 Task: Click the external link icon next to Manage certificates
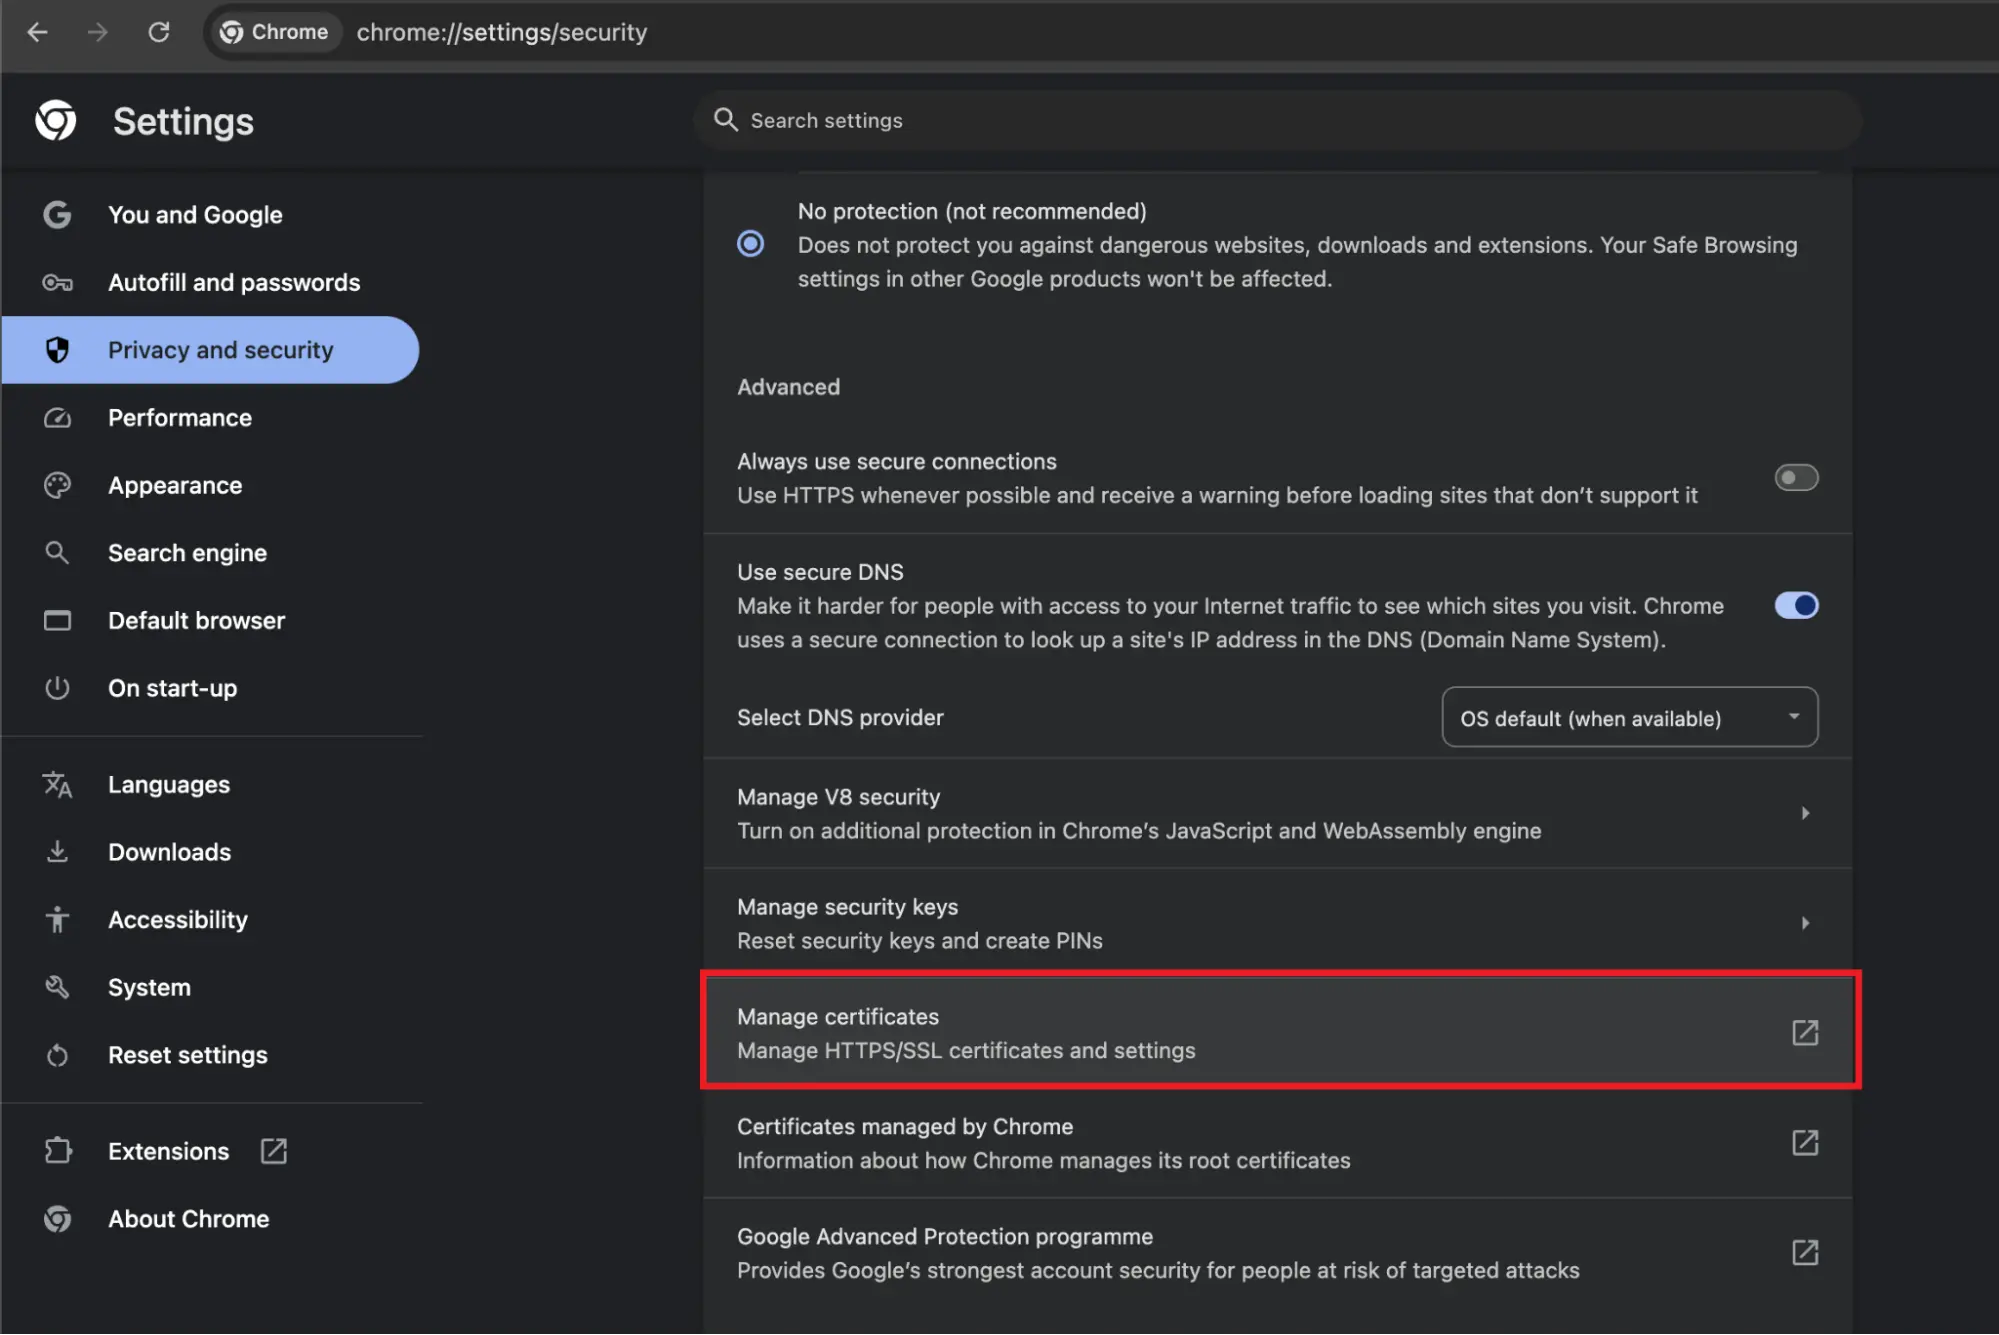(1804, 1032)
